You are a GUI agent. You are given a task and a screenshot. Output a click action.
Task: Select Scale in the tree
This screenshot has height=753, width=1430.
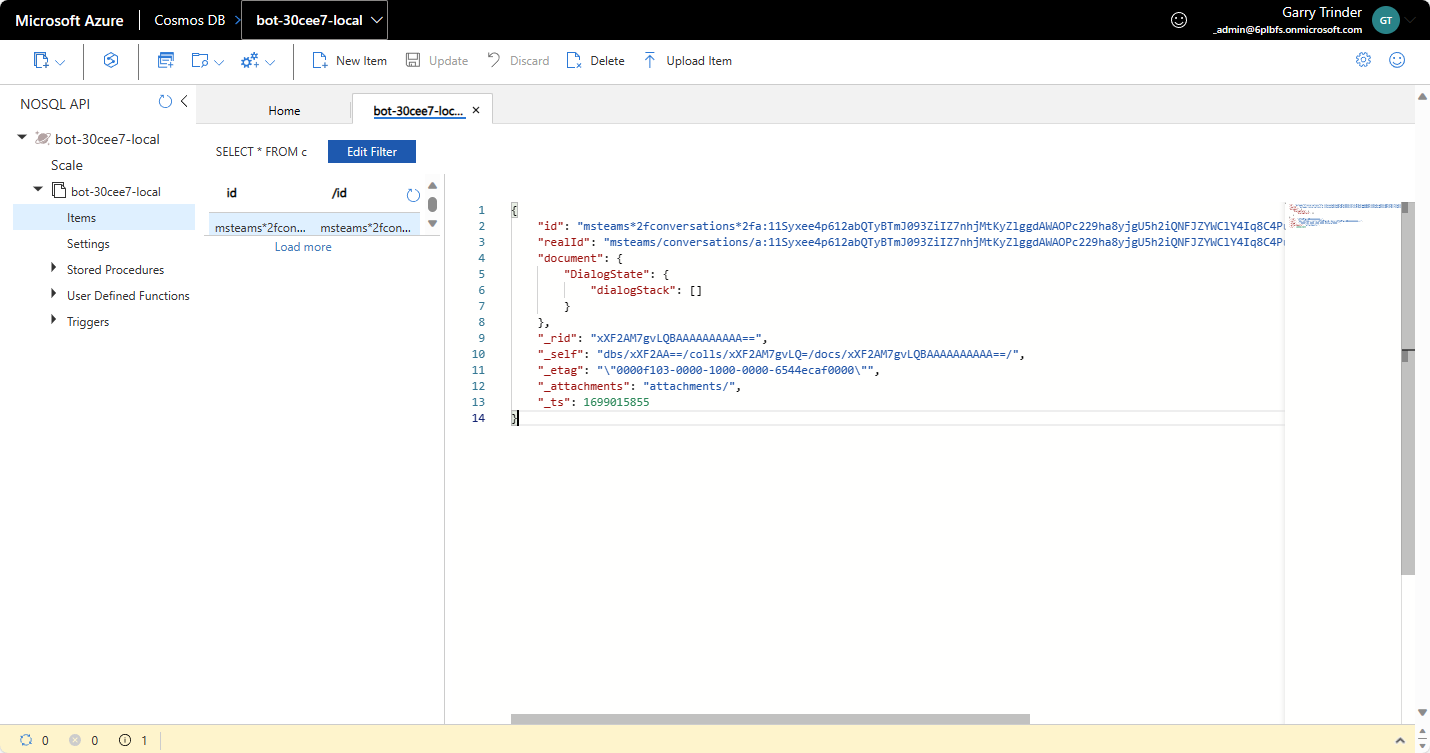[x=67, y=165]
